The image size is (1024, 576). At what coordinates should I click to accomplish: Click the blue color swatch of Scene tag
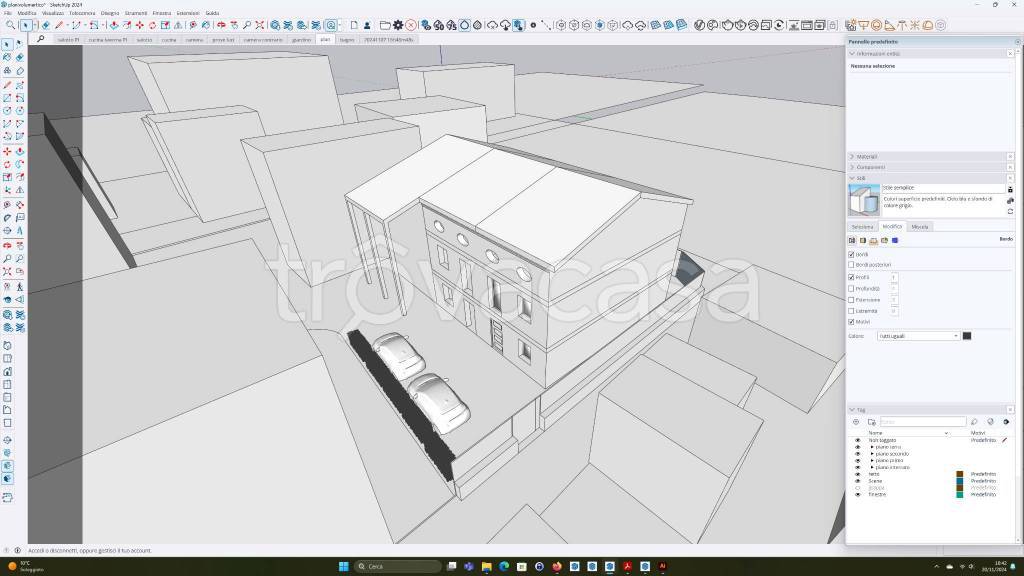(x=960, y=481)
